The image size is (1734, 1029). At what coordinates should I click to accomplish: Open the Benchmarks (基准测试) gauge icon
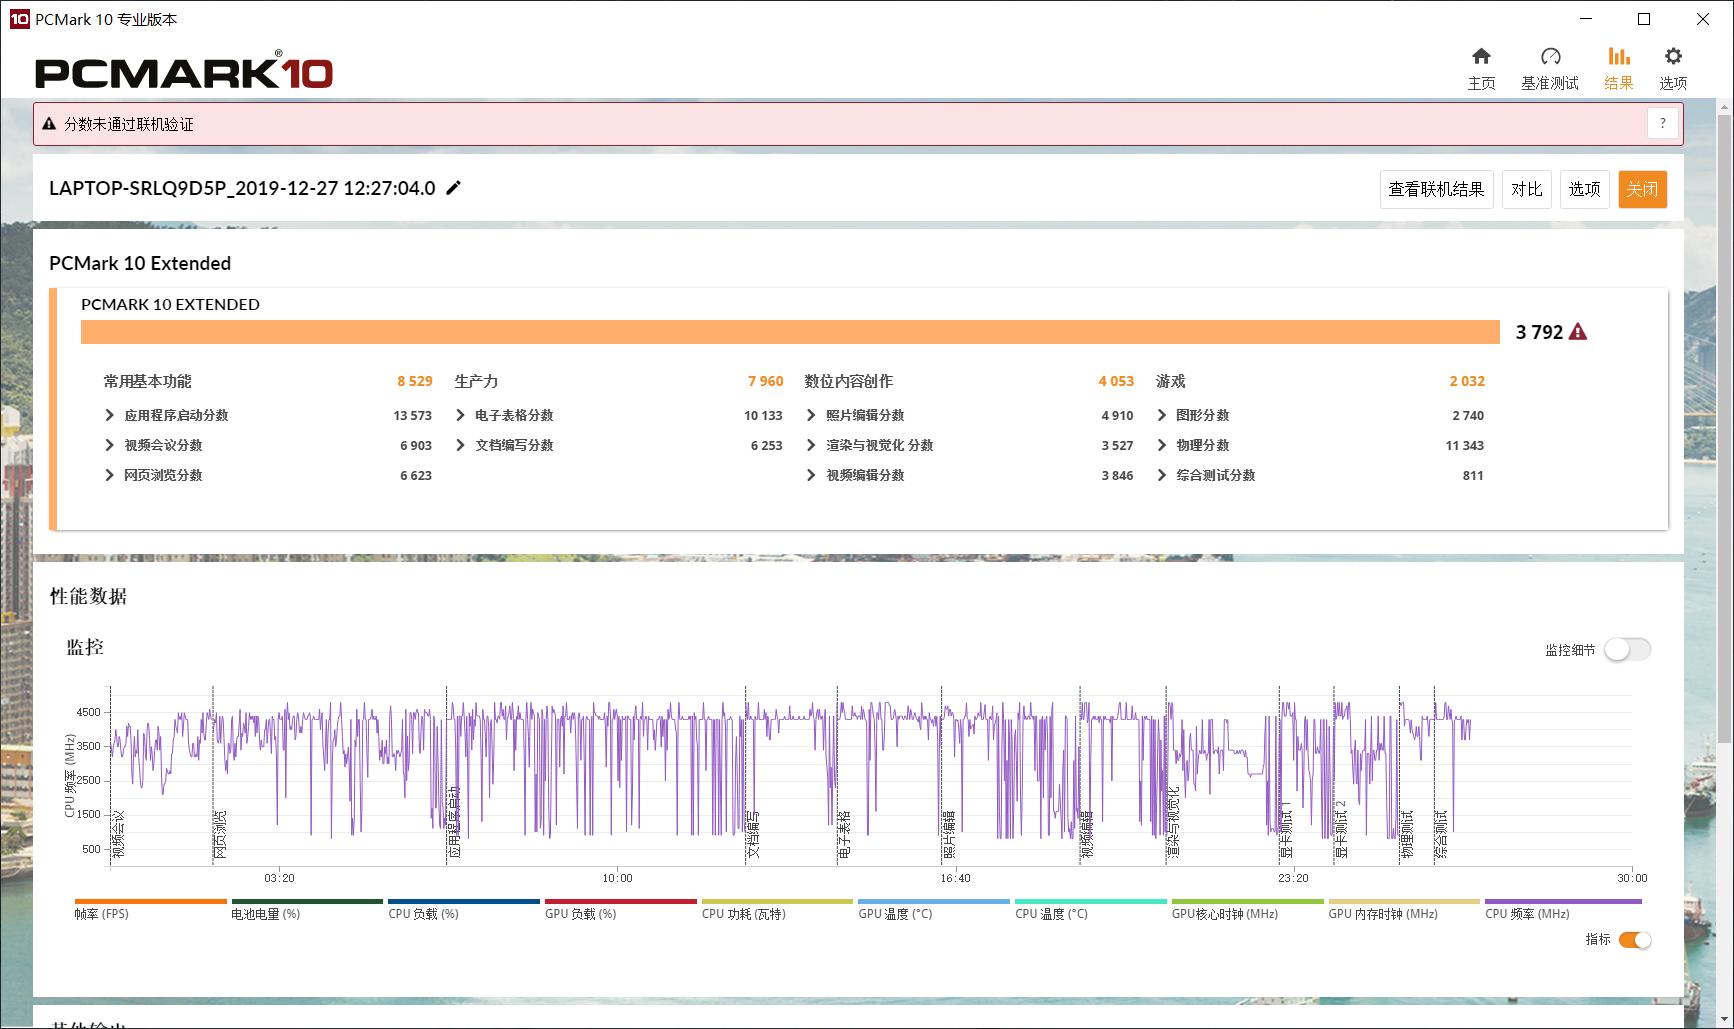click(1549, 57)
